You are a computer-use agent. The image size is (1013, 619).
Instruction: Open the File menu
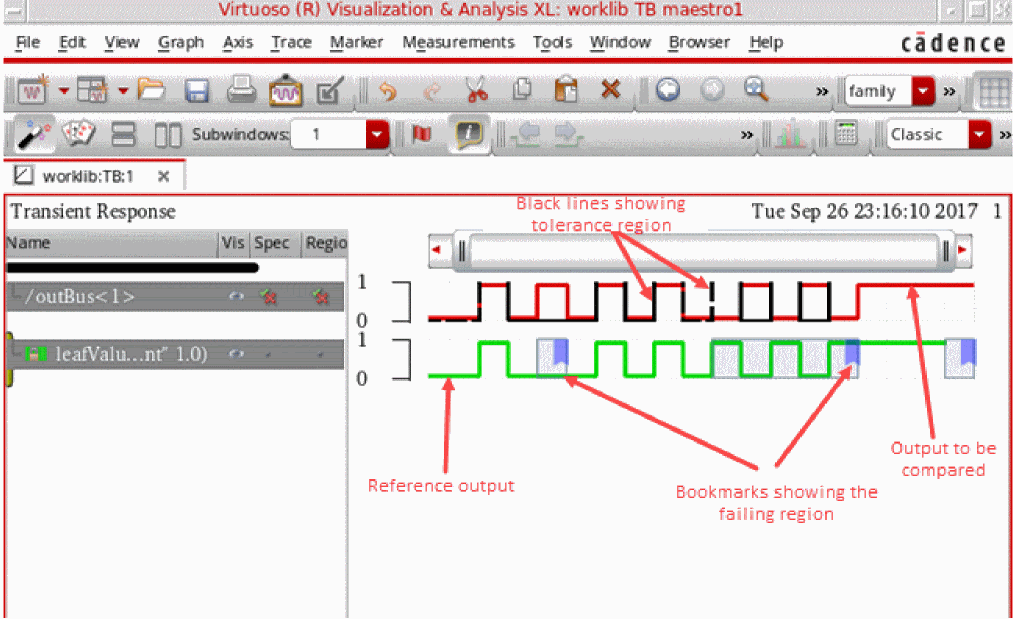[28, 42]
